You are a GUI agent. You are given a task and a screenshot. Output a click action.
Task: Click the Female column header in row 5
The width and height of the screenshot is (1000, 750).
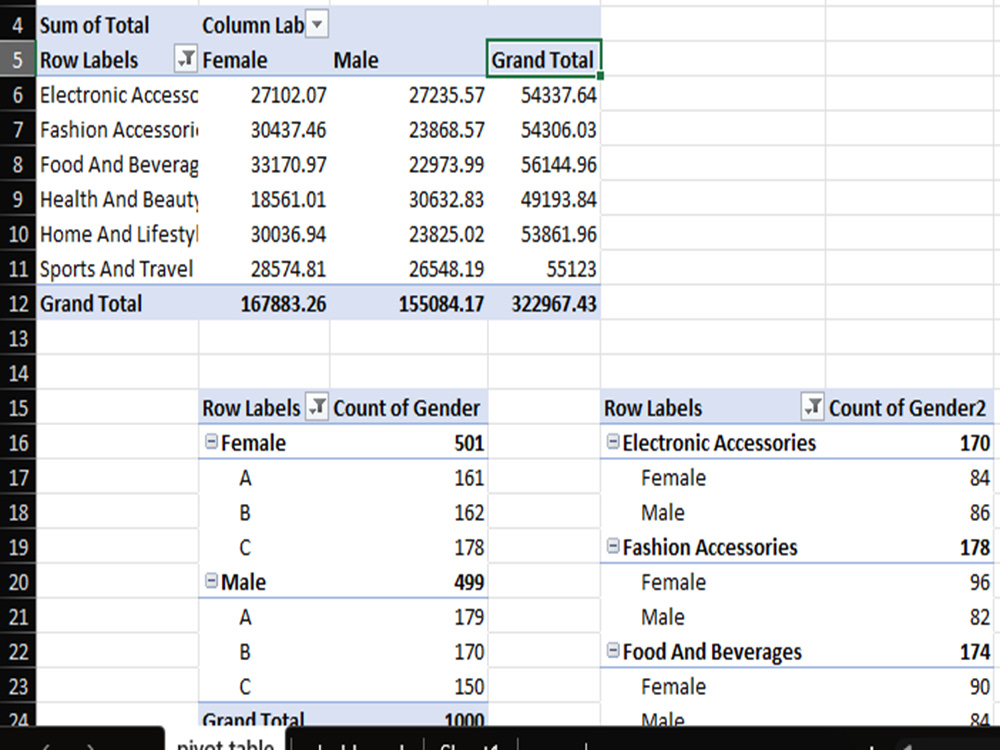point(264,59)
